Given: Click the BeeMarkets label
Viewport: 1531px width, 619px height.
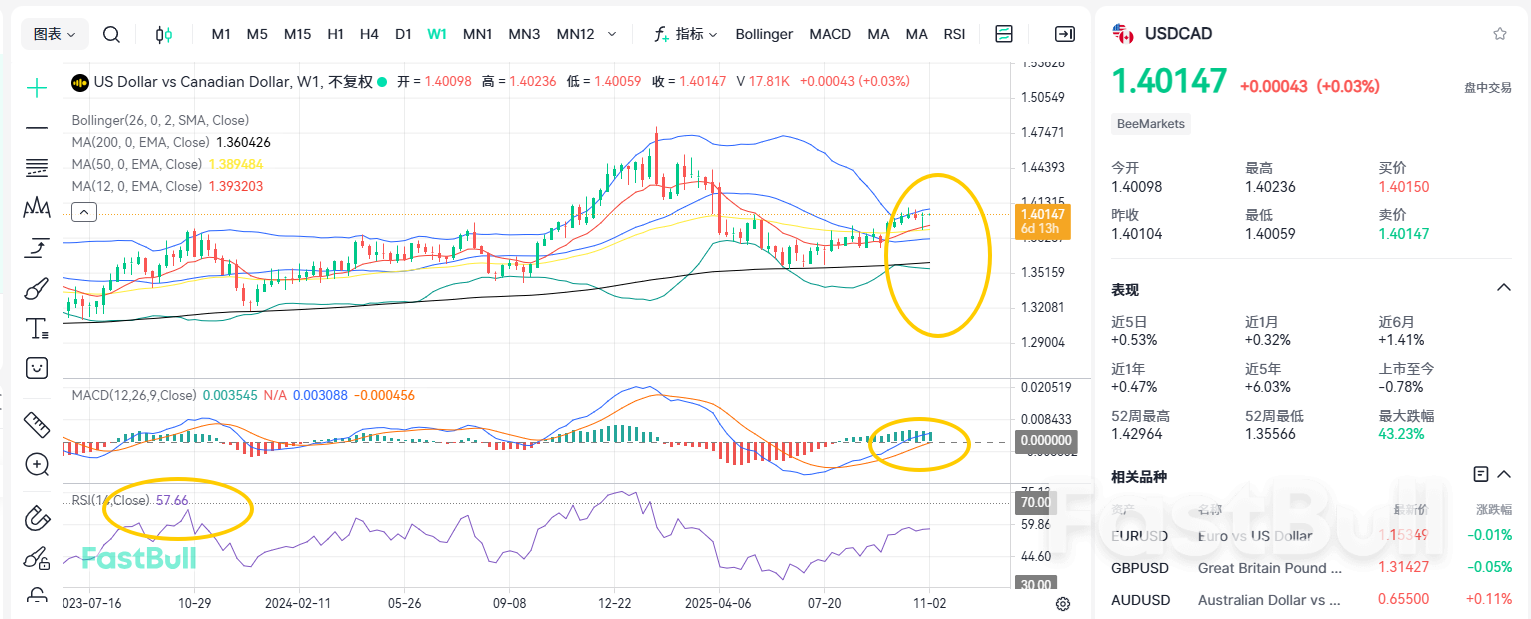Looking at the screenshot, I should 1150,123.
